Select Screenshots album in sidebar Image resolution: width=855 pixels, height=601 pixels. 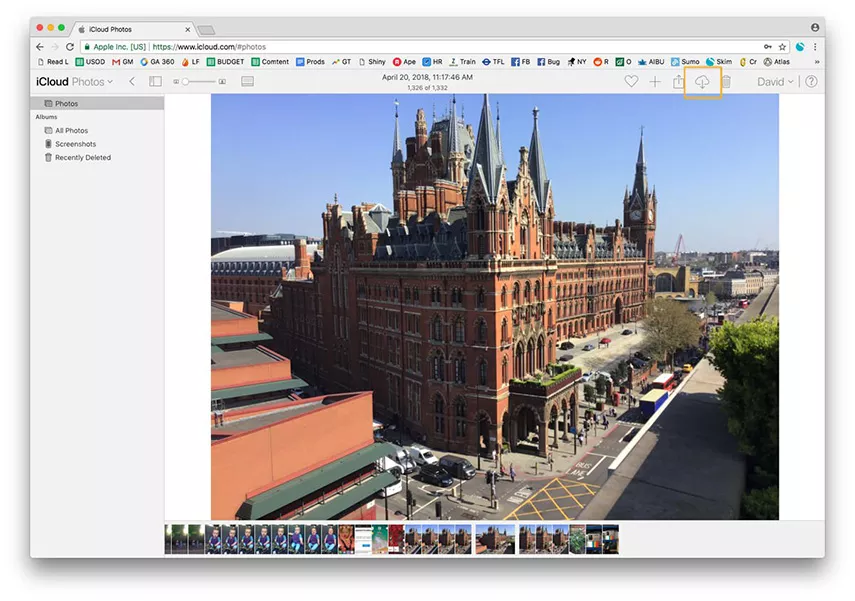[75, 144]
